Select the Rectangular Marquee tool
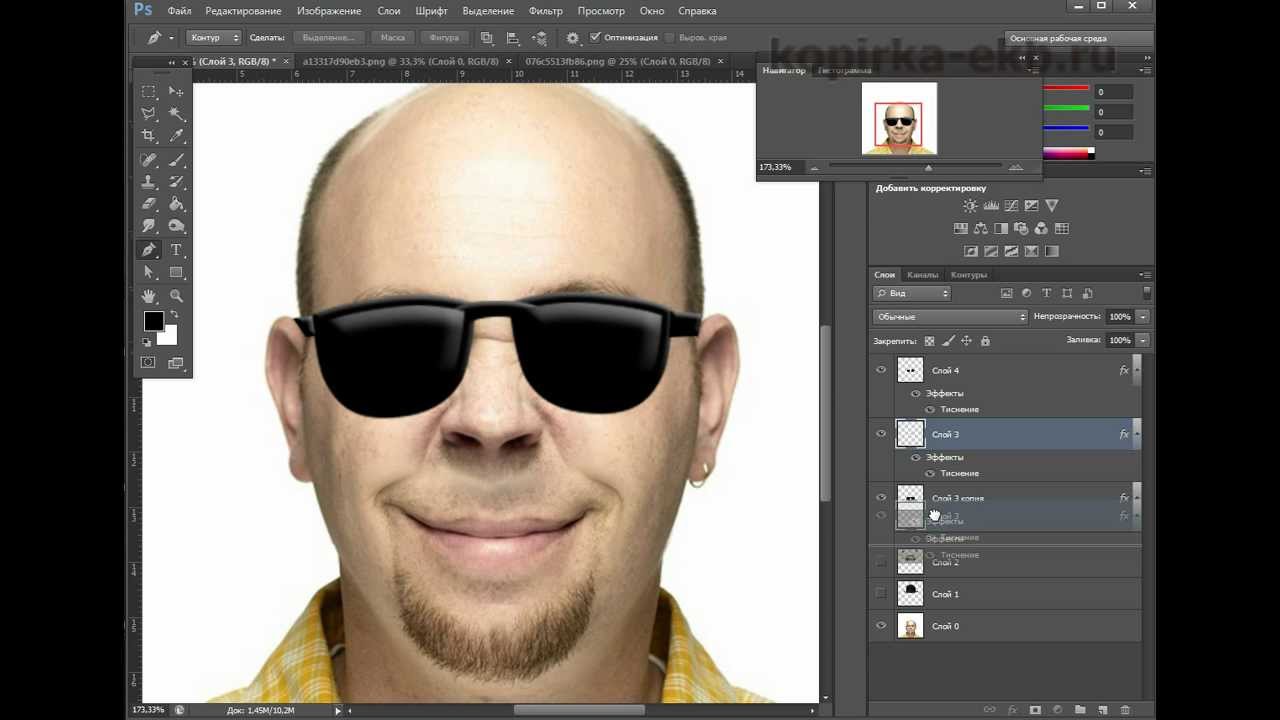 pyautogui.click(x=149, y=91)
